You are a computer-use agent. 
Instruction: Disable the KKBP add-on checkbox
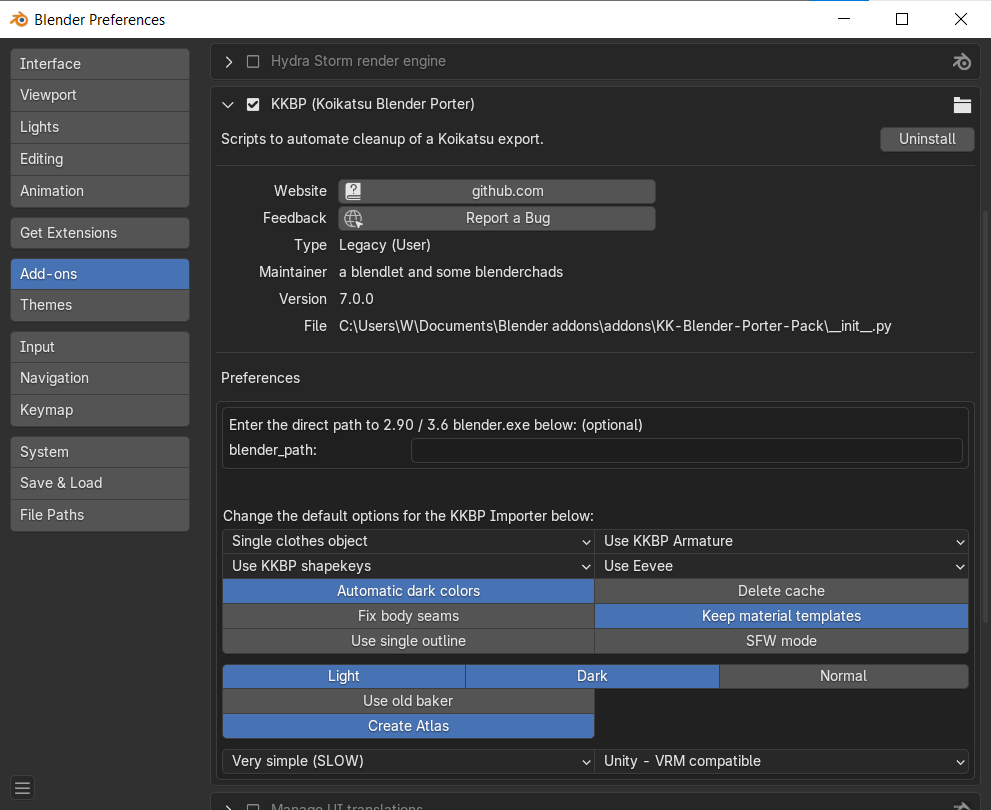coord(253,104)
